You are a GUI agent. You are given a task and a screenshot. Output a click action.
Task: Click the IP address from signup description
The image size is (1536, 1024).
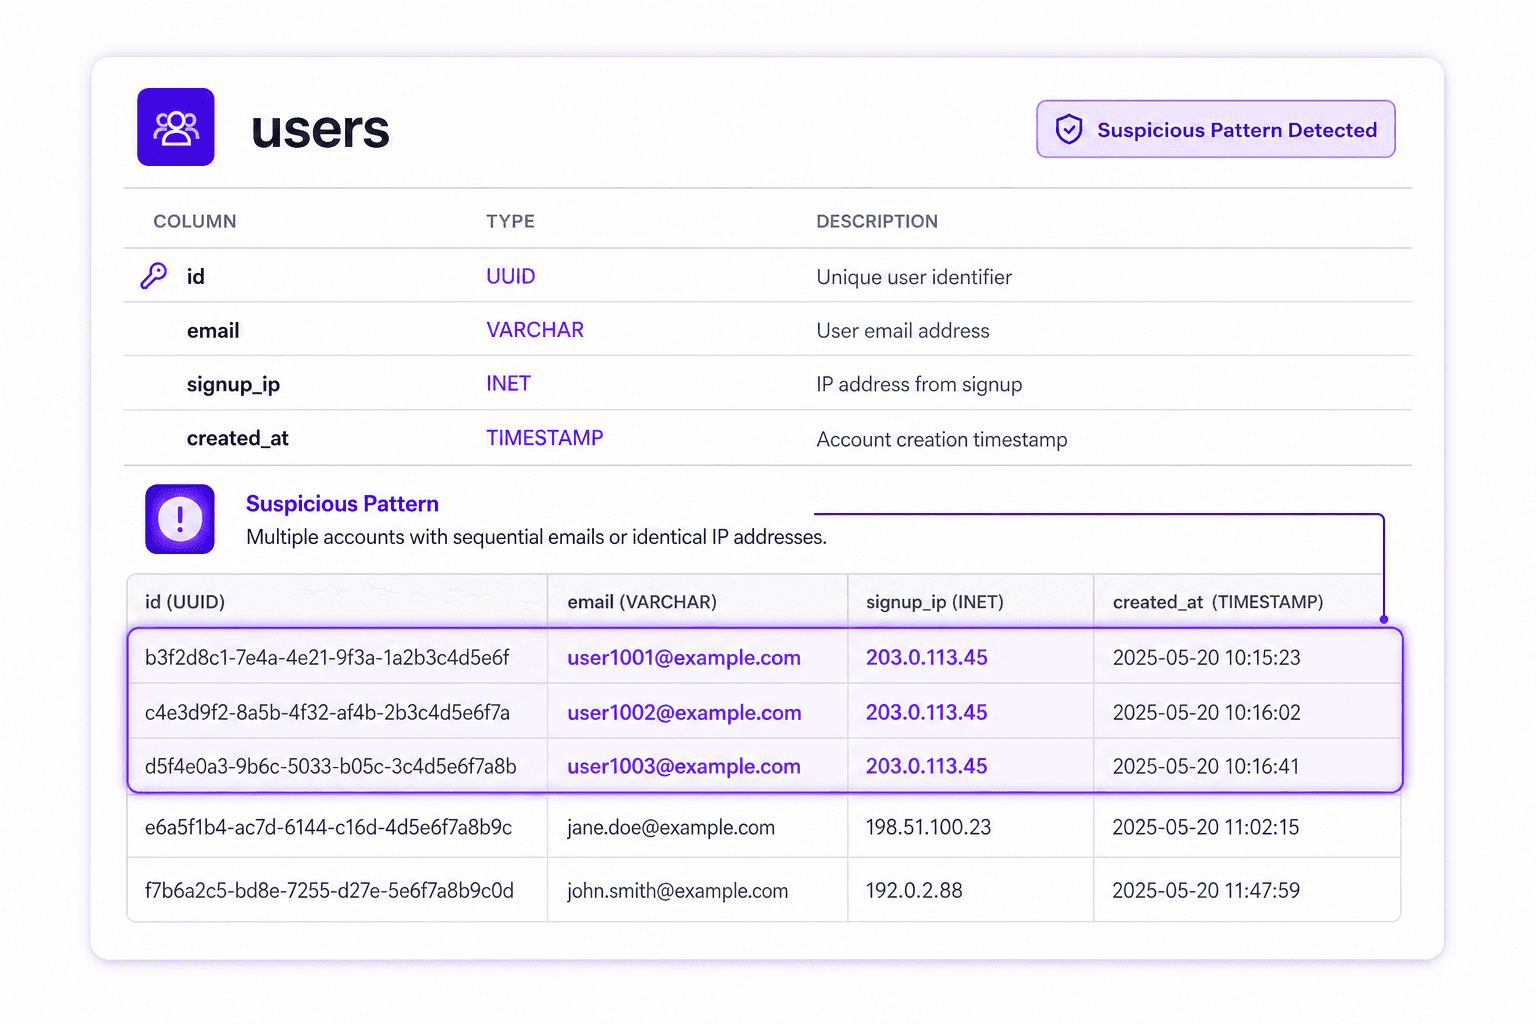pos(919,385)
